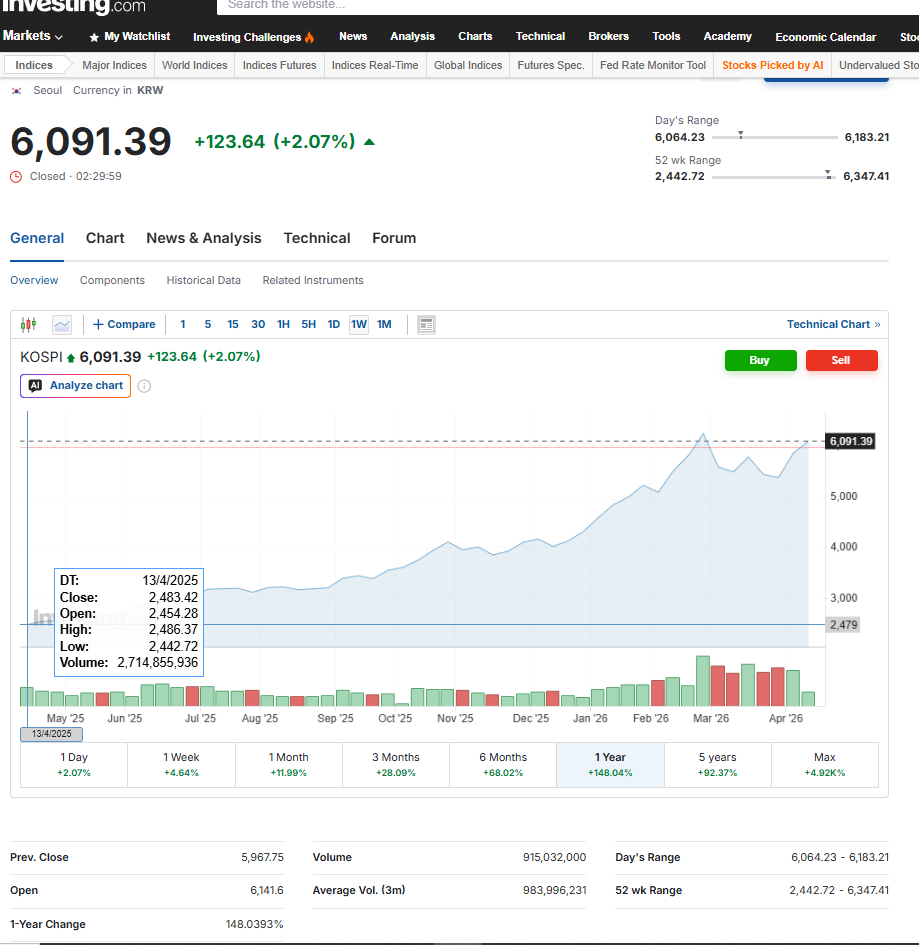Click the South Korea flag icon
This screenshot has height=945, width=919.
tap(17, 90)
